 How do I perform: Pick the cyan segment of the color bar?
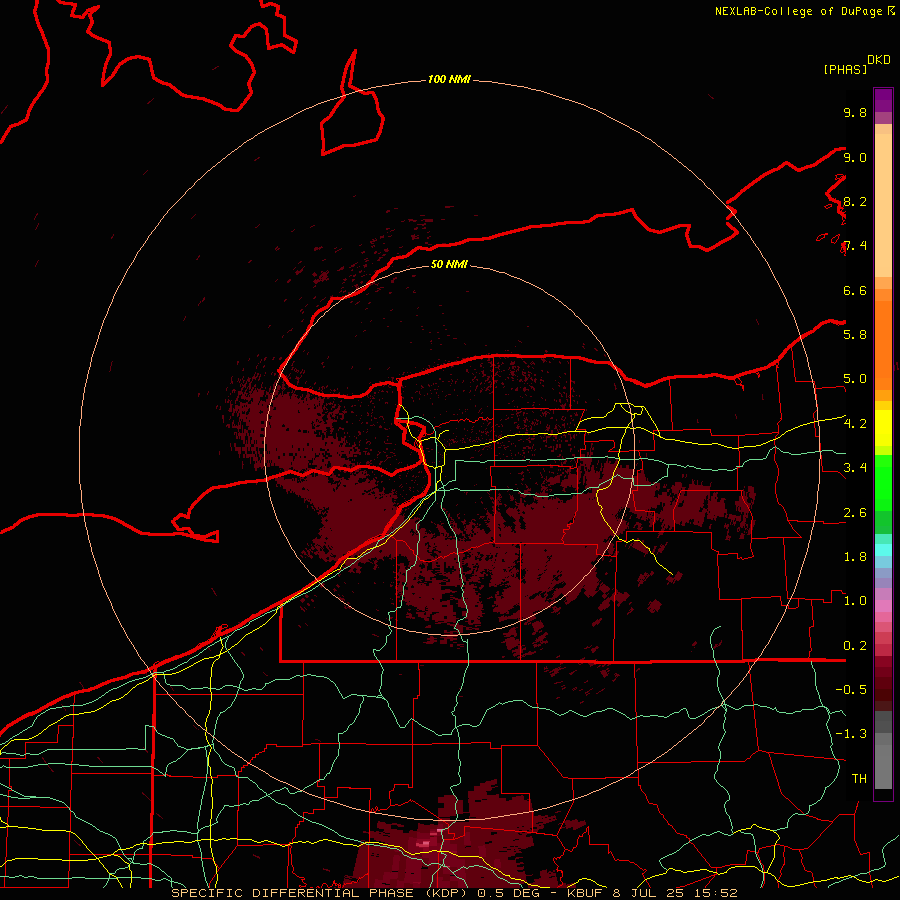coord(883,550)
